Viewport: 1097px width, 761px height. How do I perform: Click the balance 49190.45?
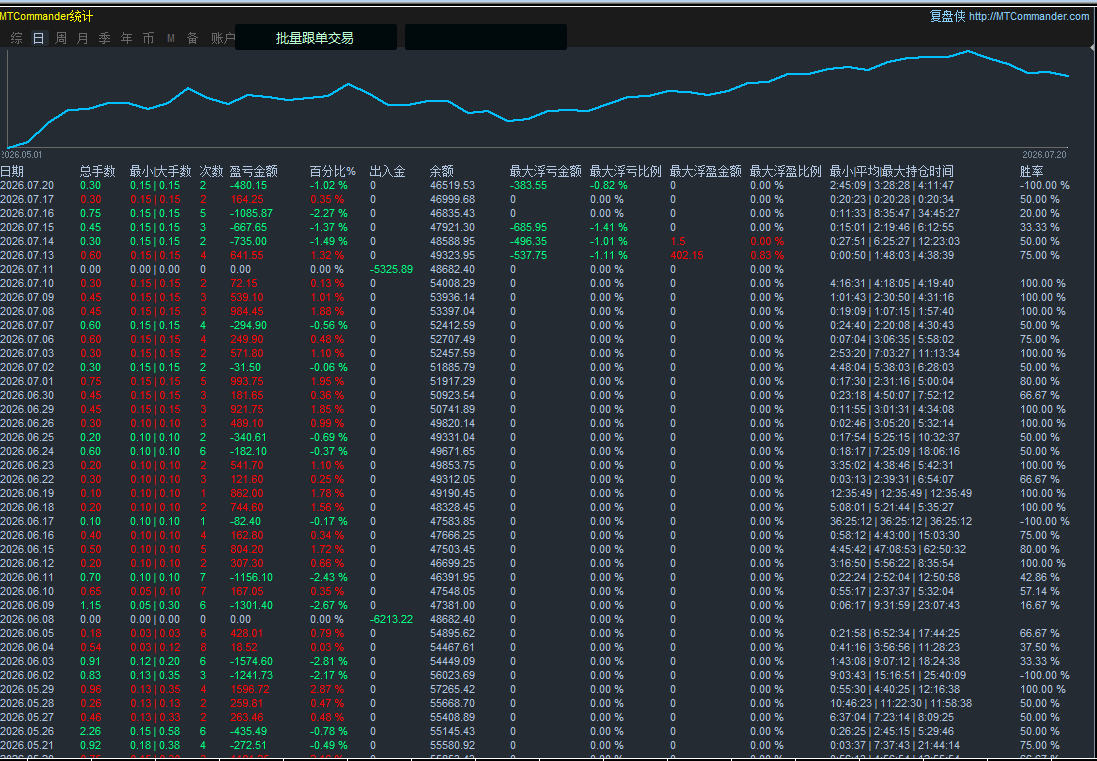click(452, 493)
